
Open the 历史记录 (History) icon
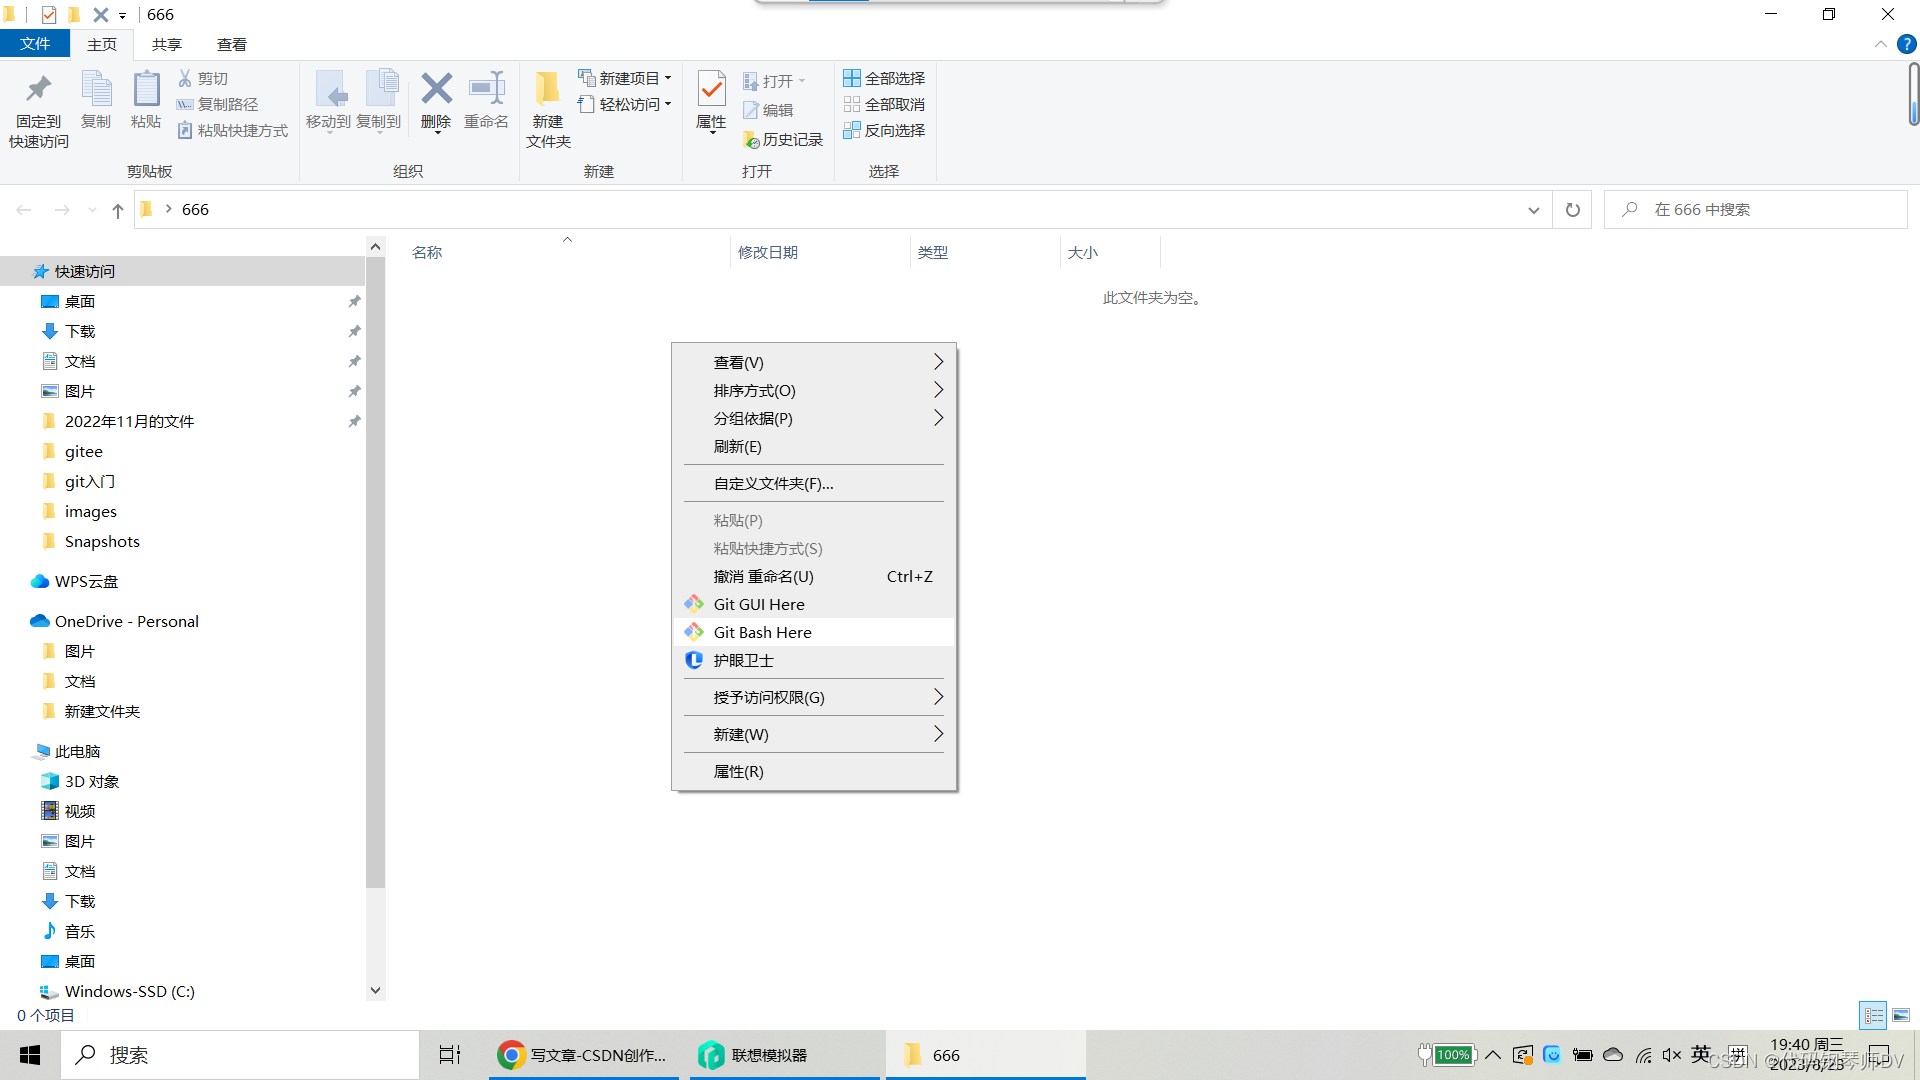click(783, 139)
